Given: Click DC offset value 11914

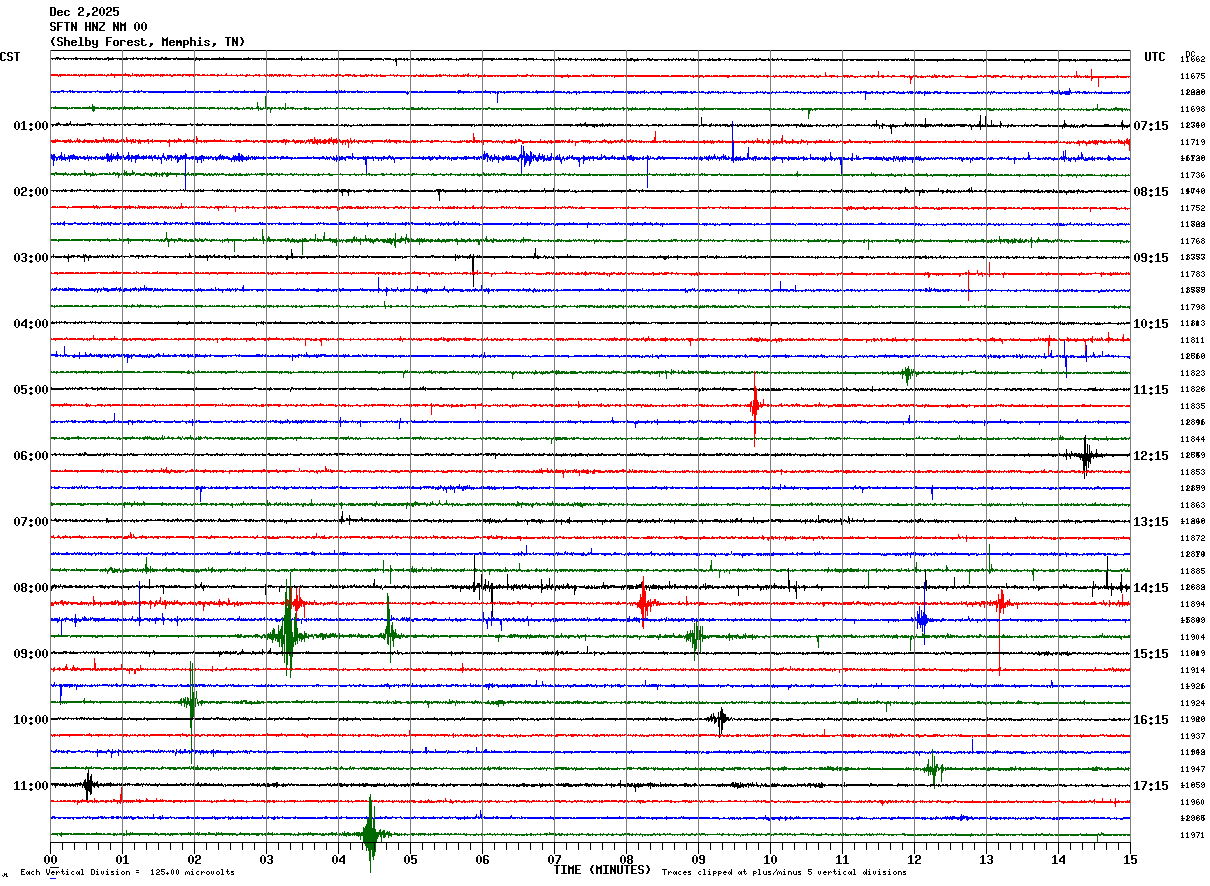Looking at the screenshot, I should tap(1192, 670).
